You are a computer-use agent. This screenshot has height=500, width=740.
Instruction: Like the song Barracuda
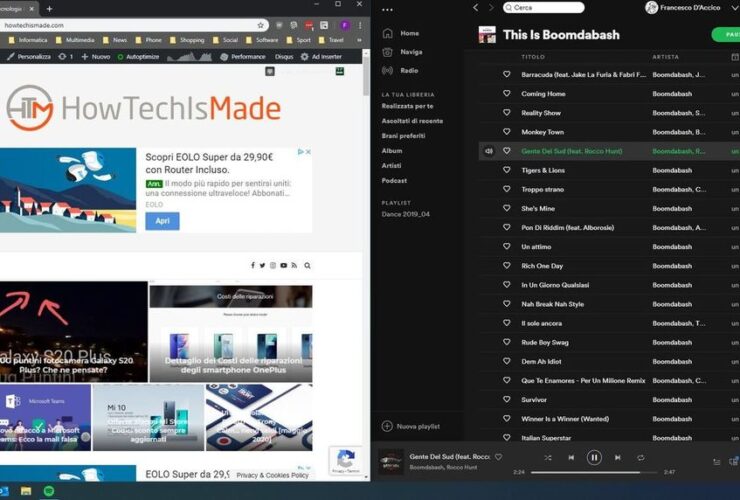[x=506, y=74]
